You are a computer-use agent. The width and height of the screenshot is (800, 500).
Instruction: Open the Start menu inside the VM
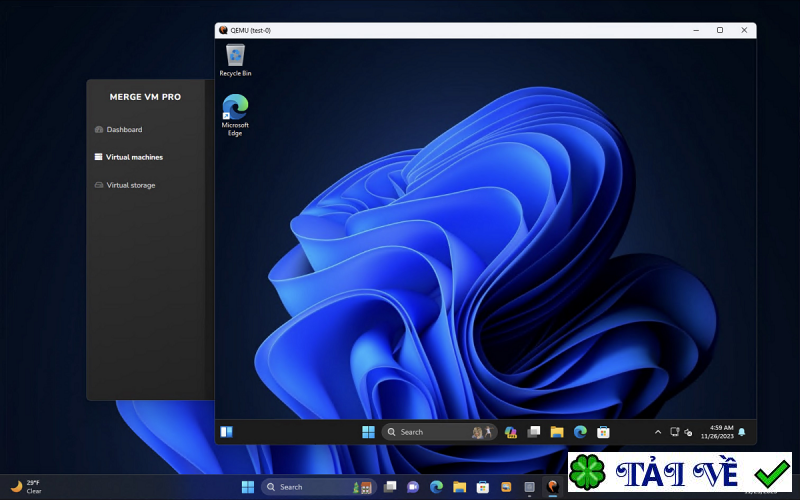368,432
